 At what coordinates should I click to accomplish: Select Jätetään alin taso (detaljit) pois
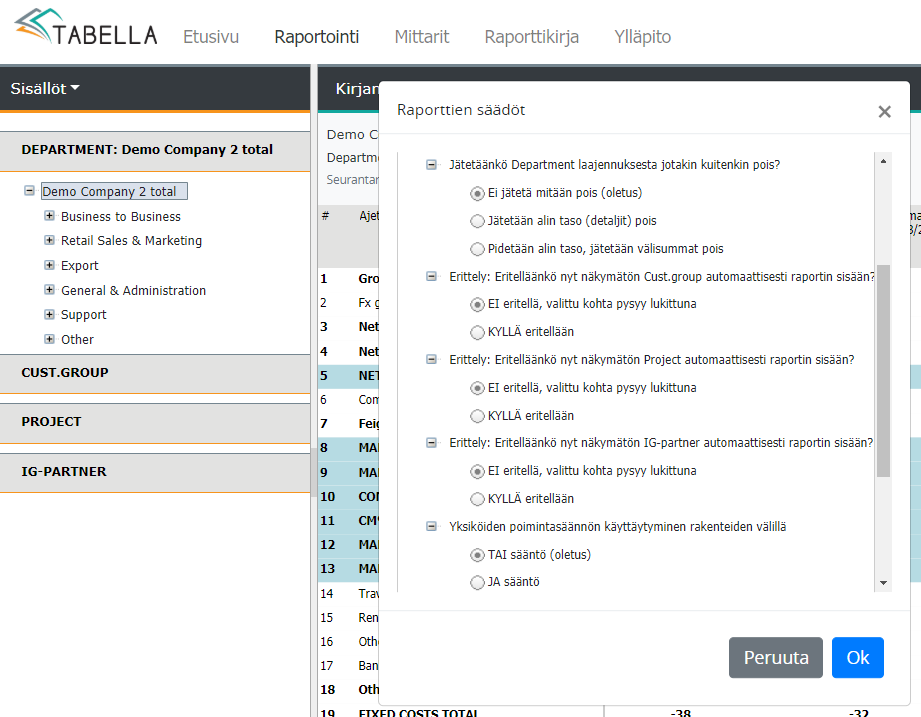click(477, 221)
